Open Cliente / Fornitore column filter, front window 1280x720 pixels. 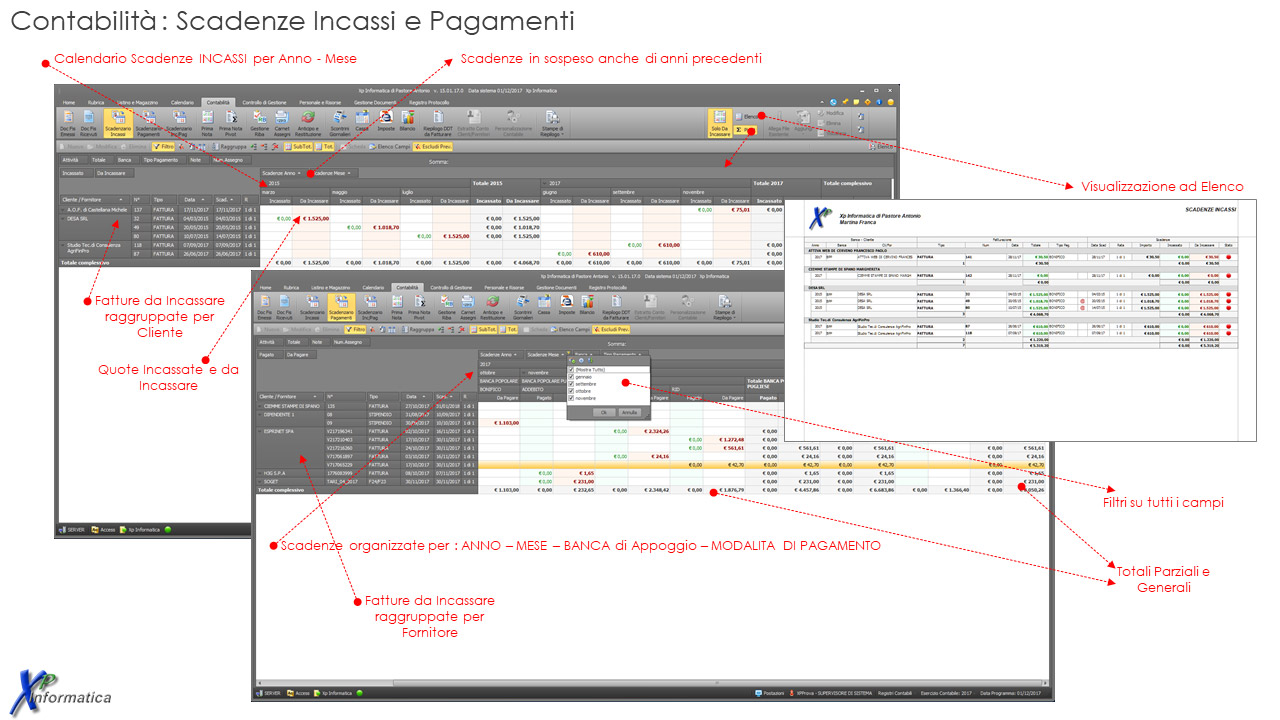coord(315,397)
